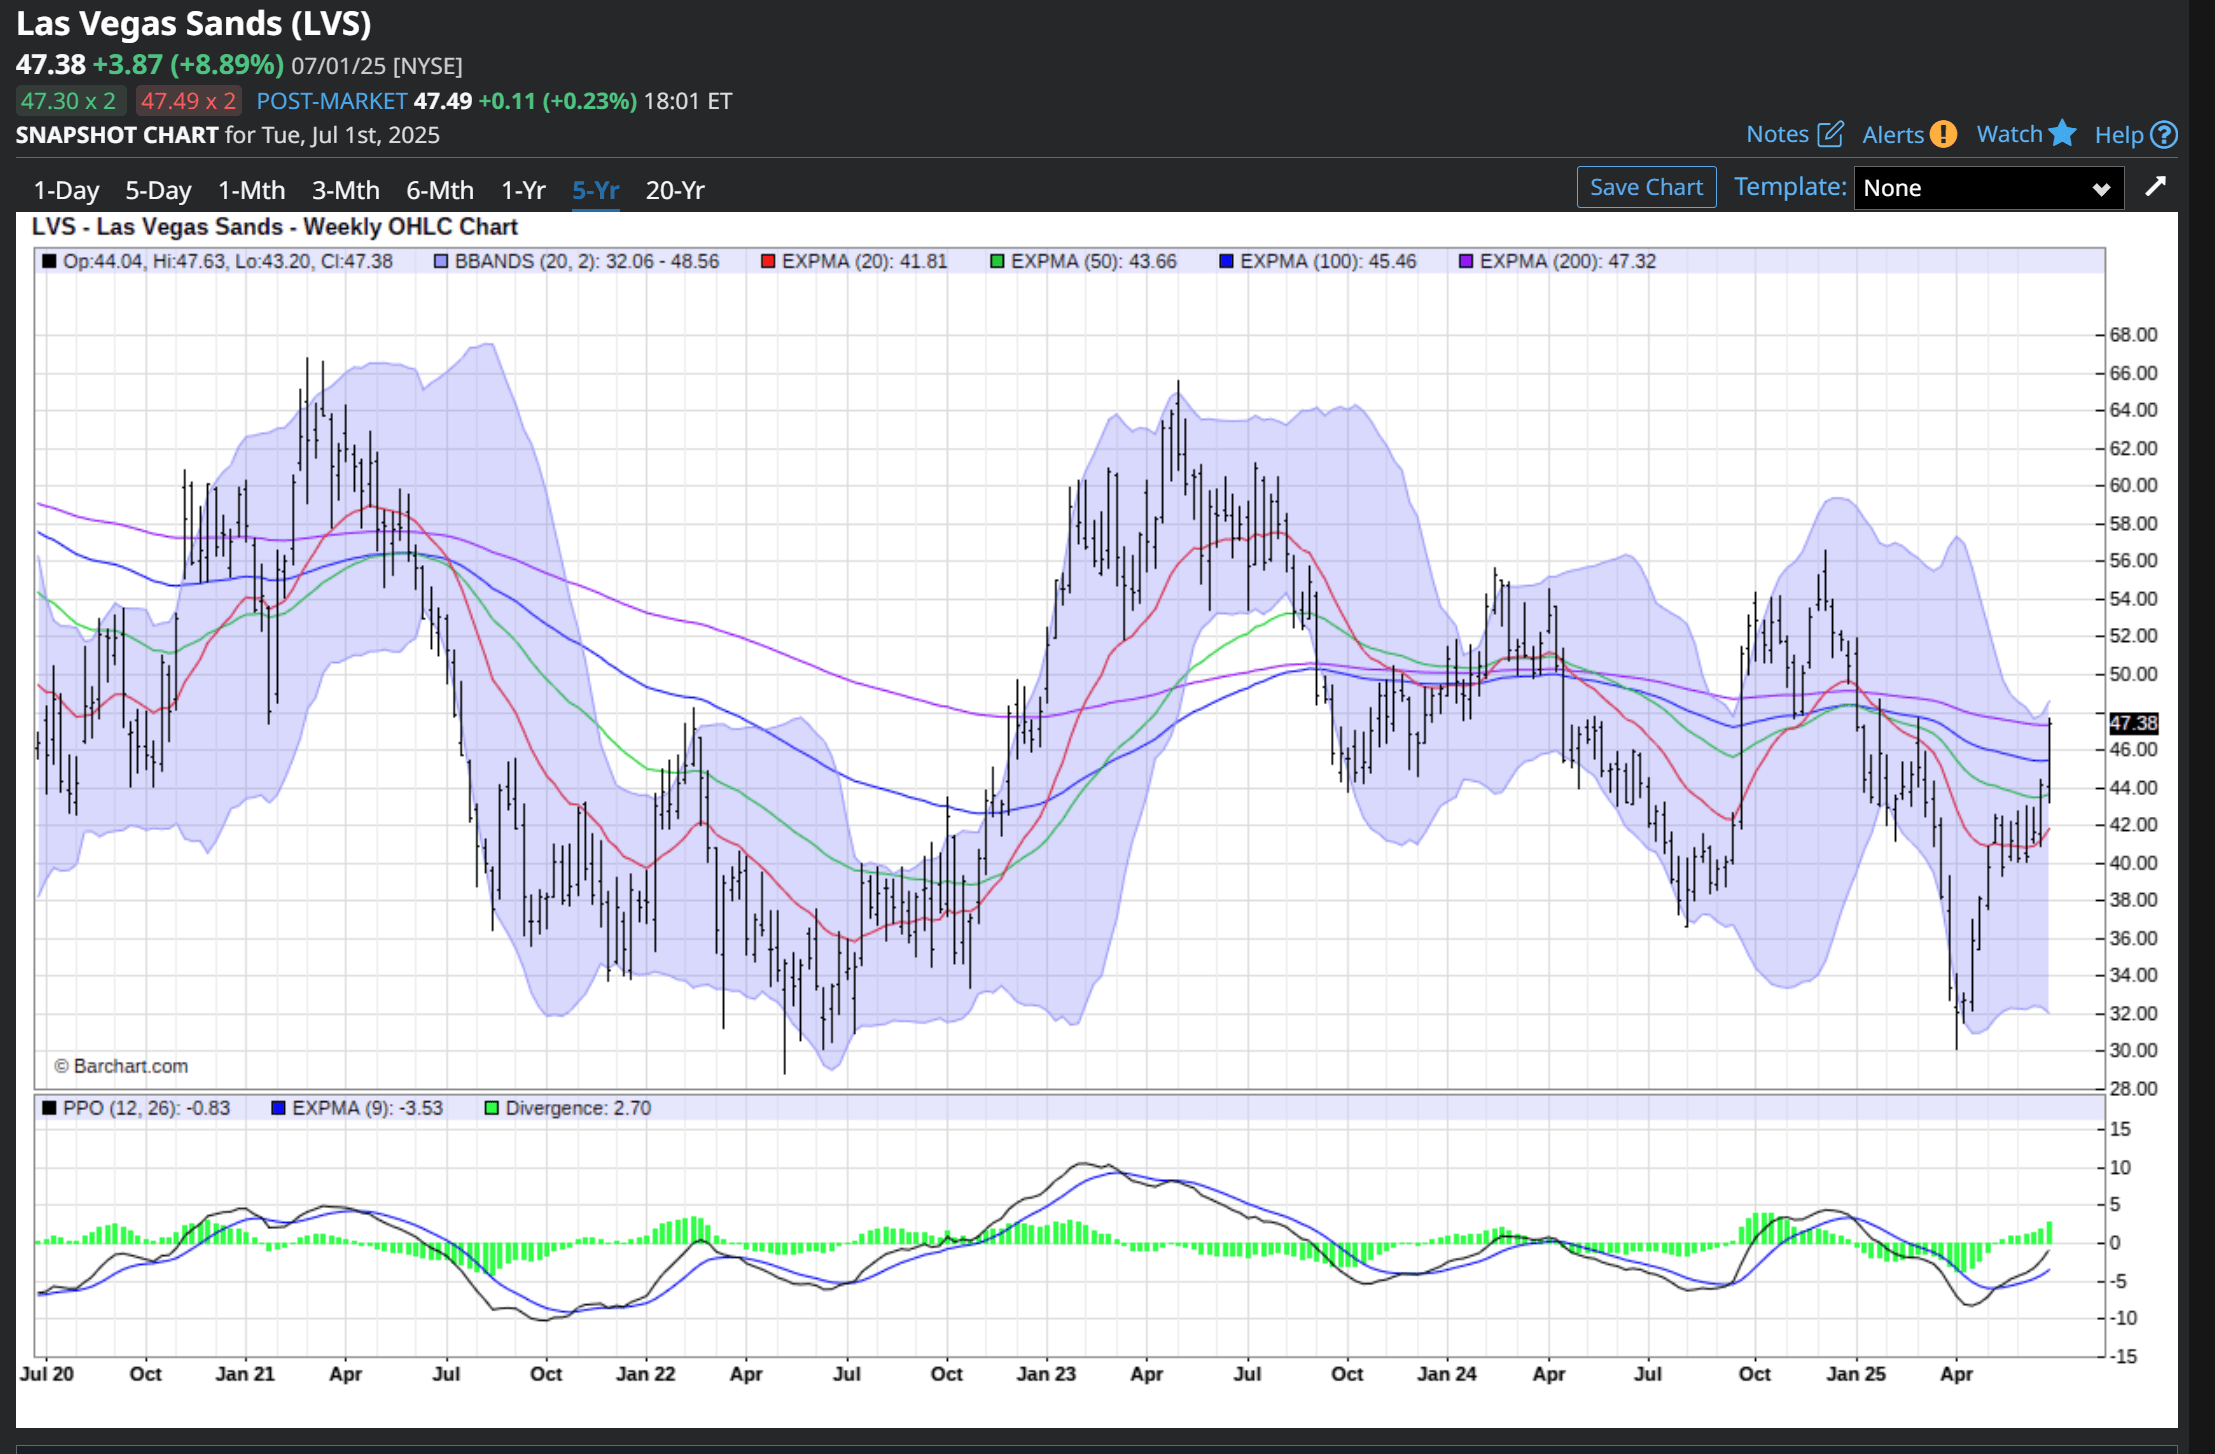This screenshot has height=1454, width=2215.
Task: Click the Alerts exclamation icon
Action: pos(1943,134)
